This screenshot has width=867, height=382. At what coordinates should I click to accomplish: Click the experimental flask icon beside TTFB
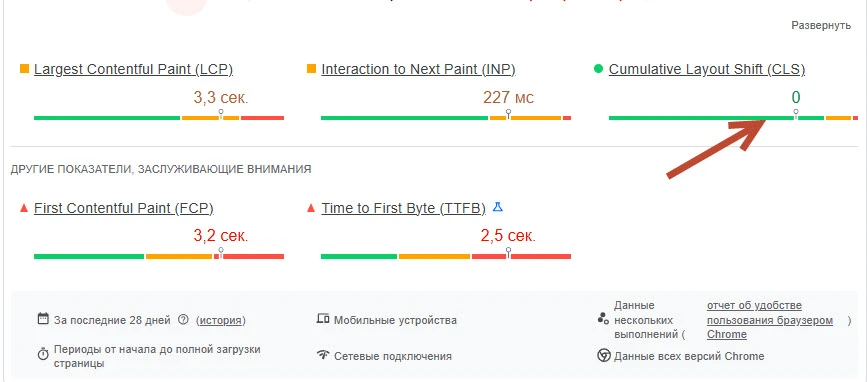coord(498,208)
